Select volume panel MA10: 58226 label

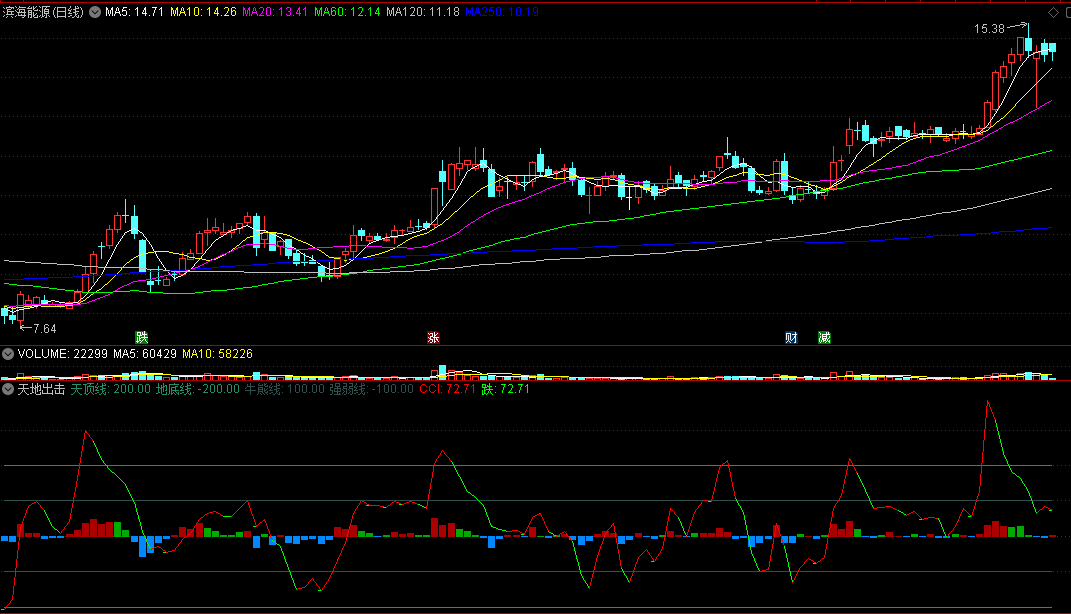[x=217, y=354]
